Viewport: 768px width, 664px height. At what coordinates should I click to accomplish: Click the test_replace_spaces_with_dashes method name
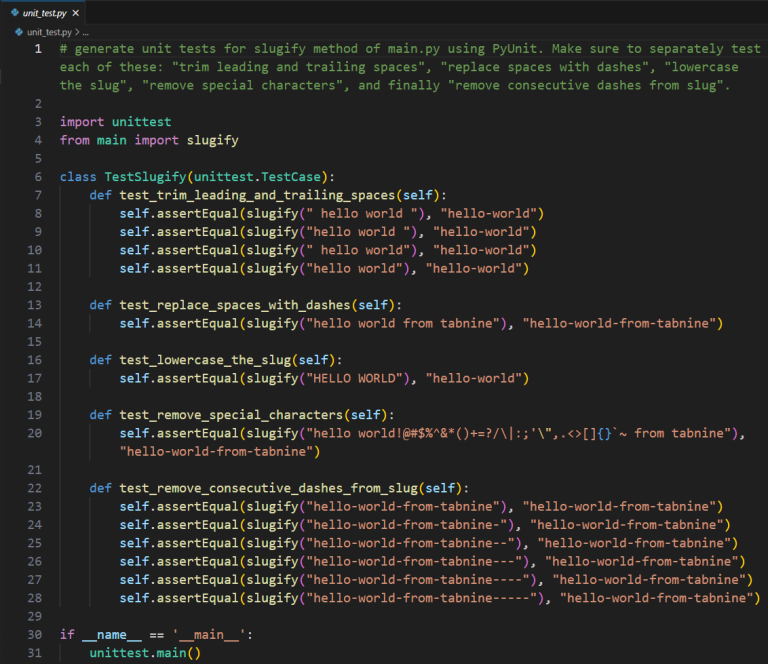pos(249,305)
